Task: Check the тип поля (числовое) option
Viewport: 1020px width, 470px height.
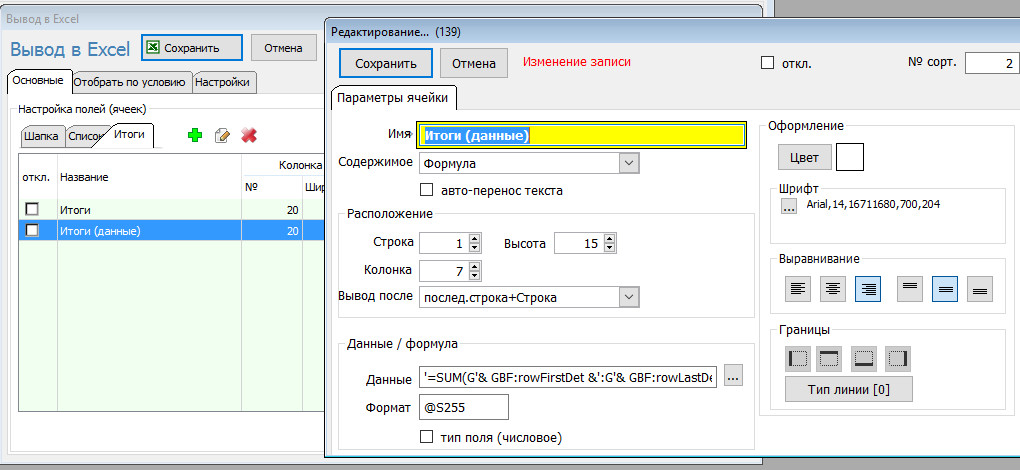Action: 427,437
